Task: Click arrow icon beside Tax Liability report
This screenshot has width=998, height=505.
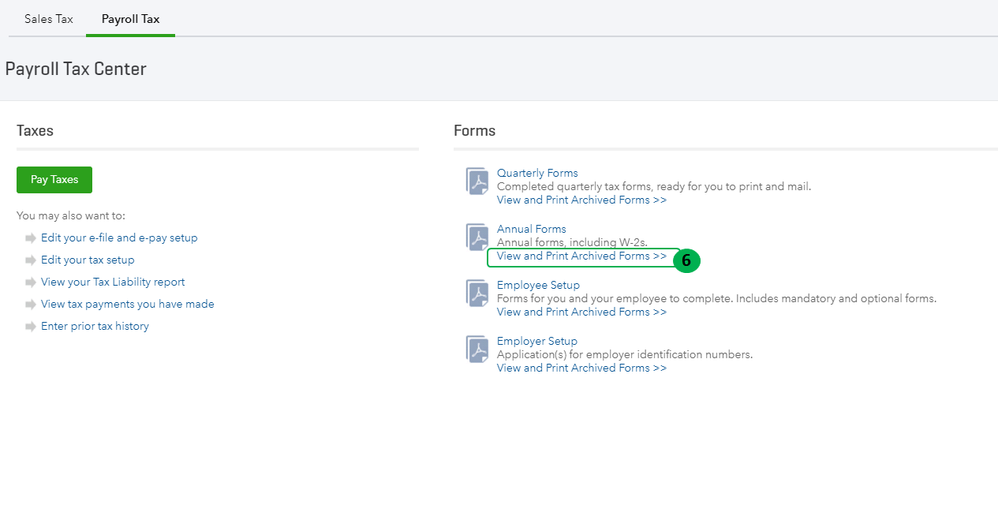Action: click(31, 282)
